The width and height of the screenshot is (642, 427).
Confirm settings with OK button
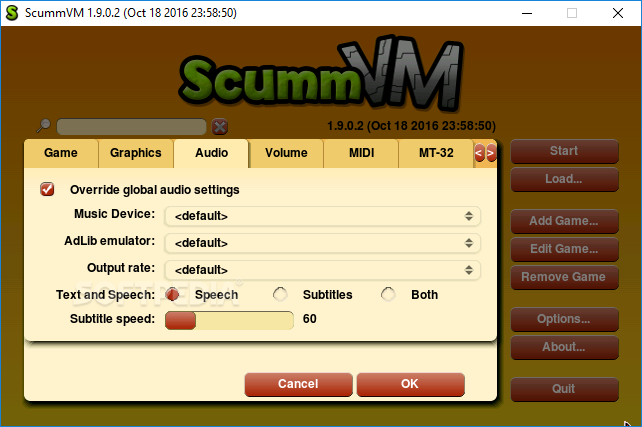coord(410,384)
